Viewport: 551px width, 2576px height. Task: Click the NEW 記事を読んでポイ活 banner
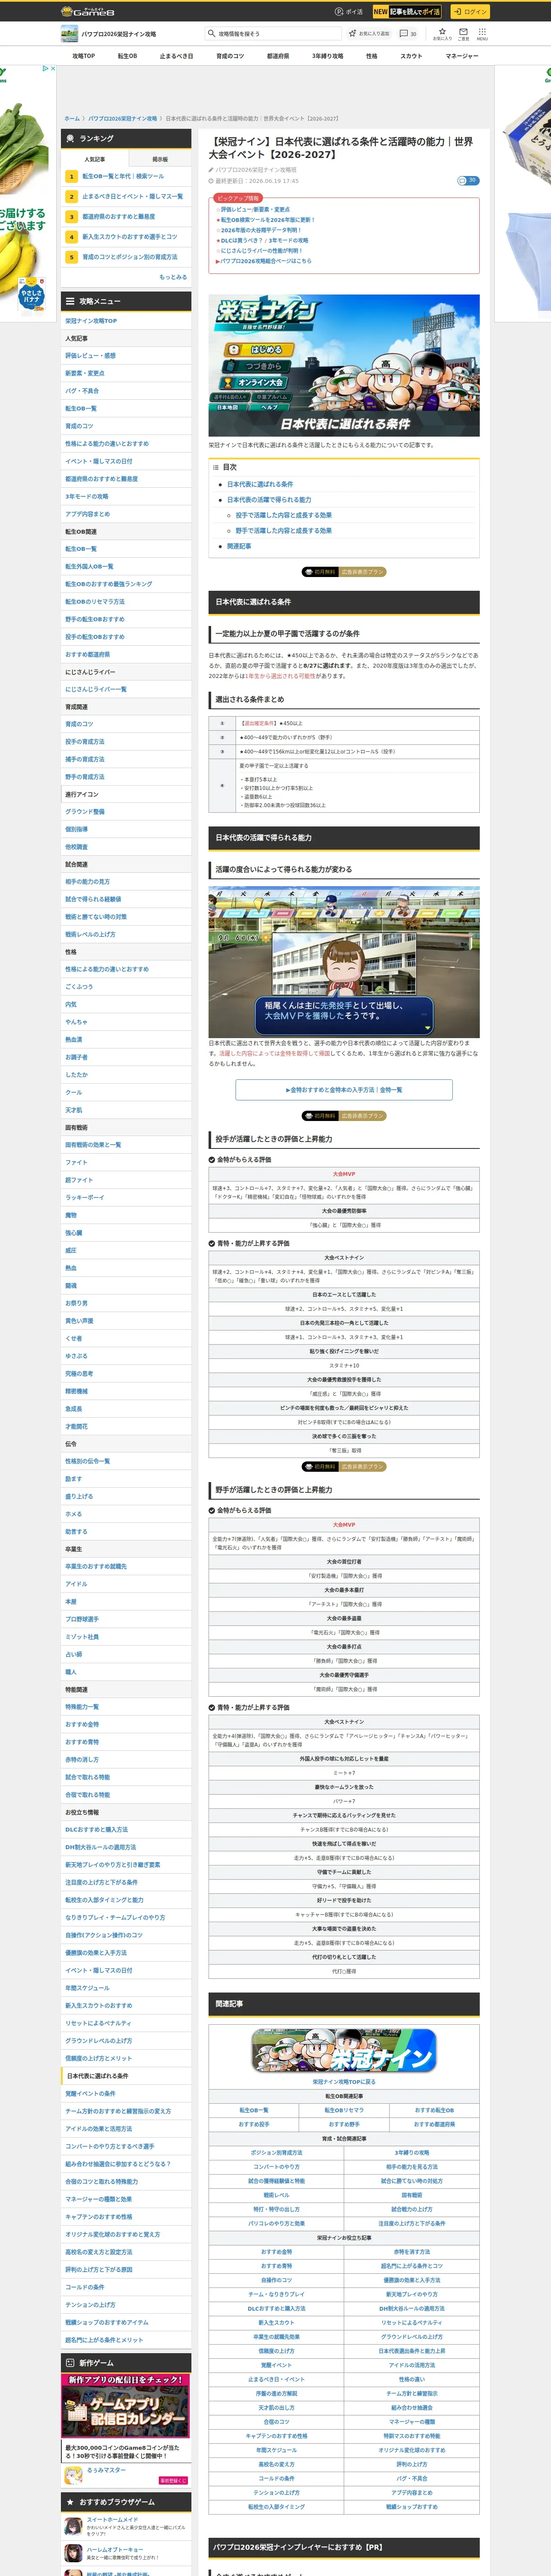tap(407, 12)
